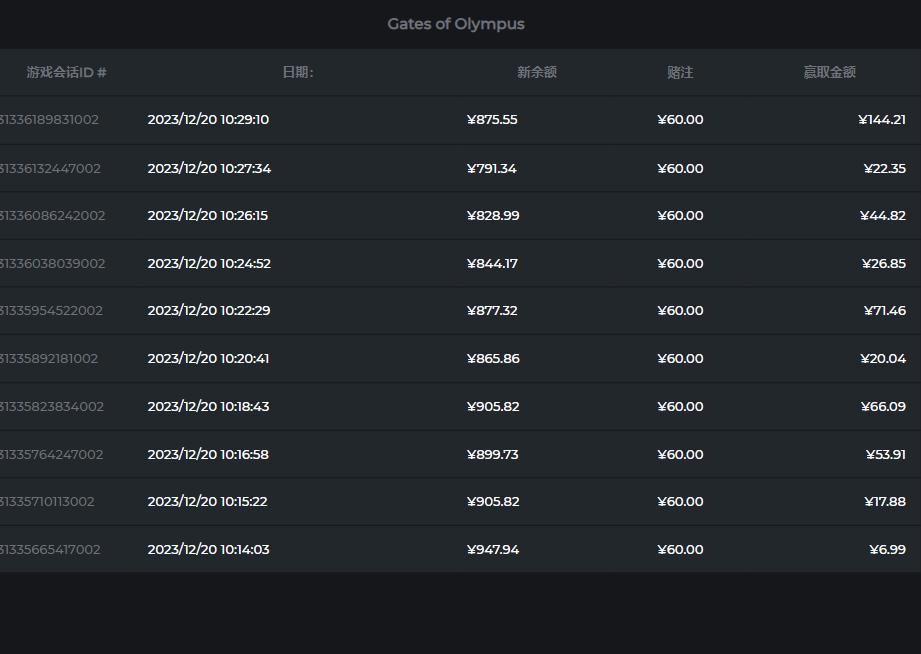Viewport: 921px width, 654px height.
Task: Select balance value ¥791.34
Action: point(492,169)
